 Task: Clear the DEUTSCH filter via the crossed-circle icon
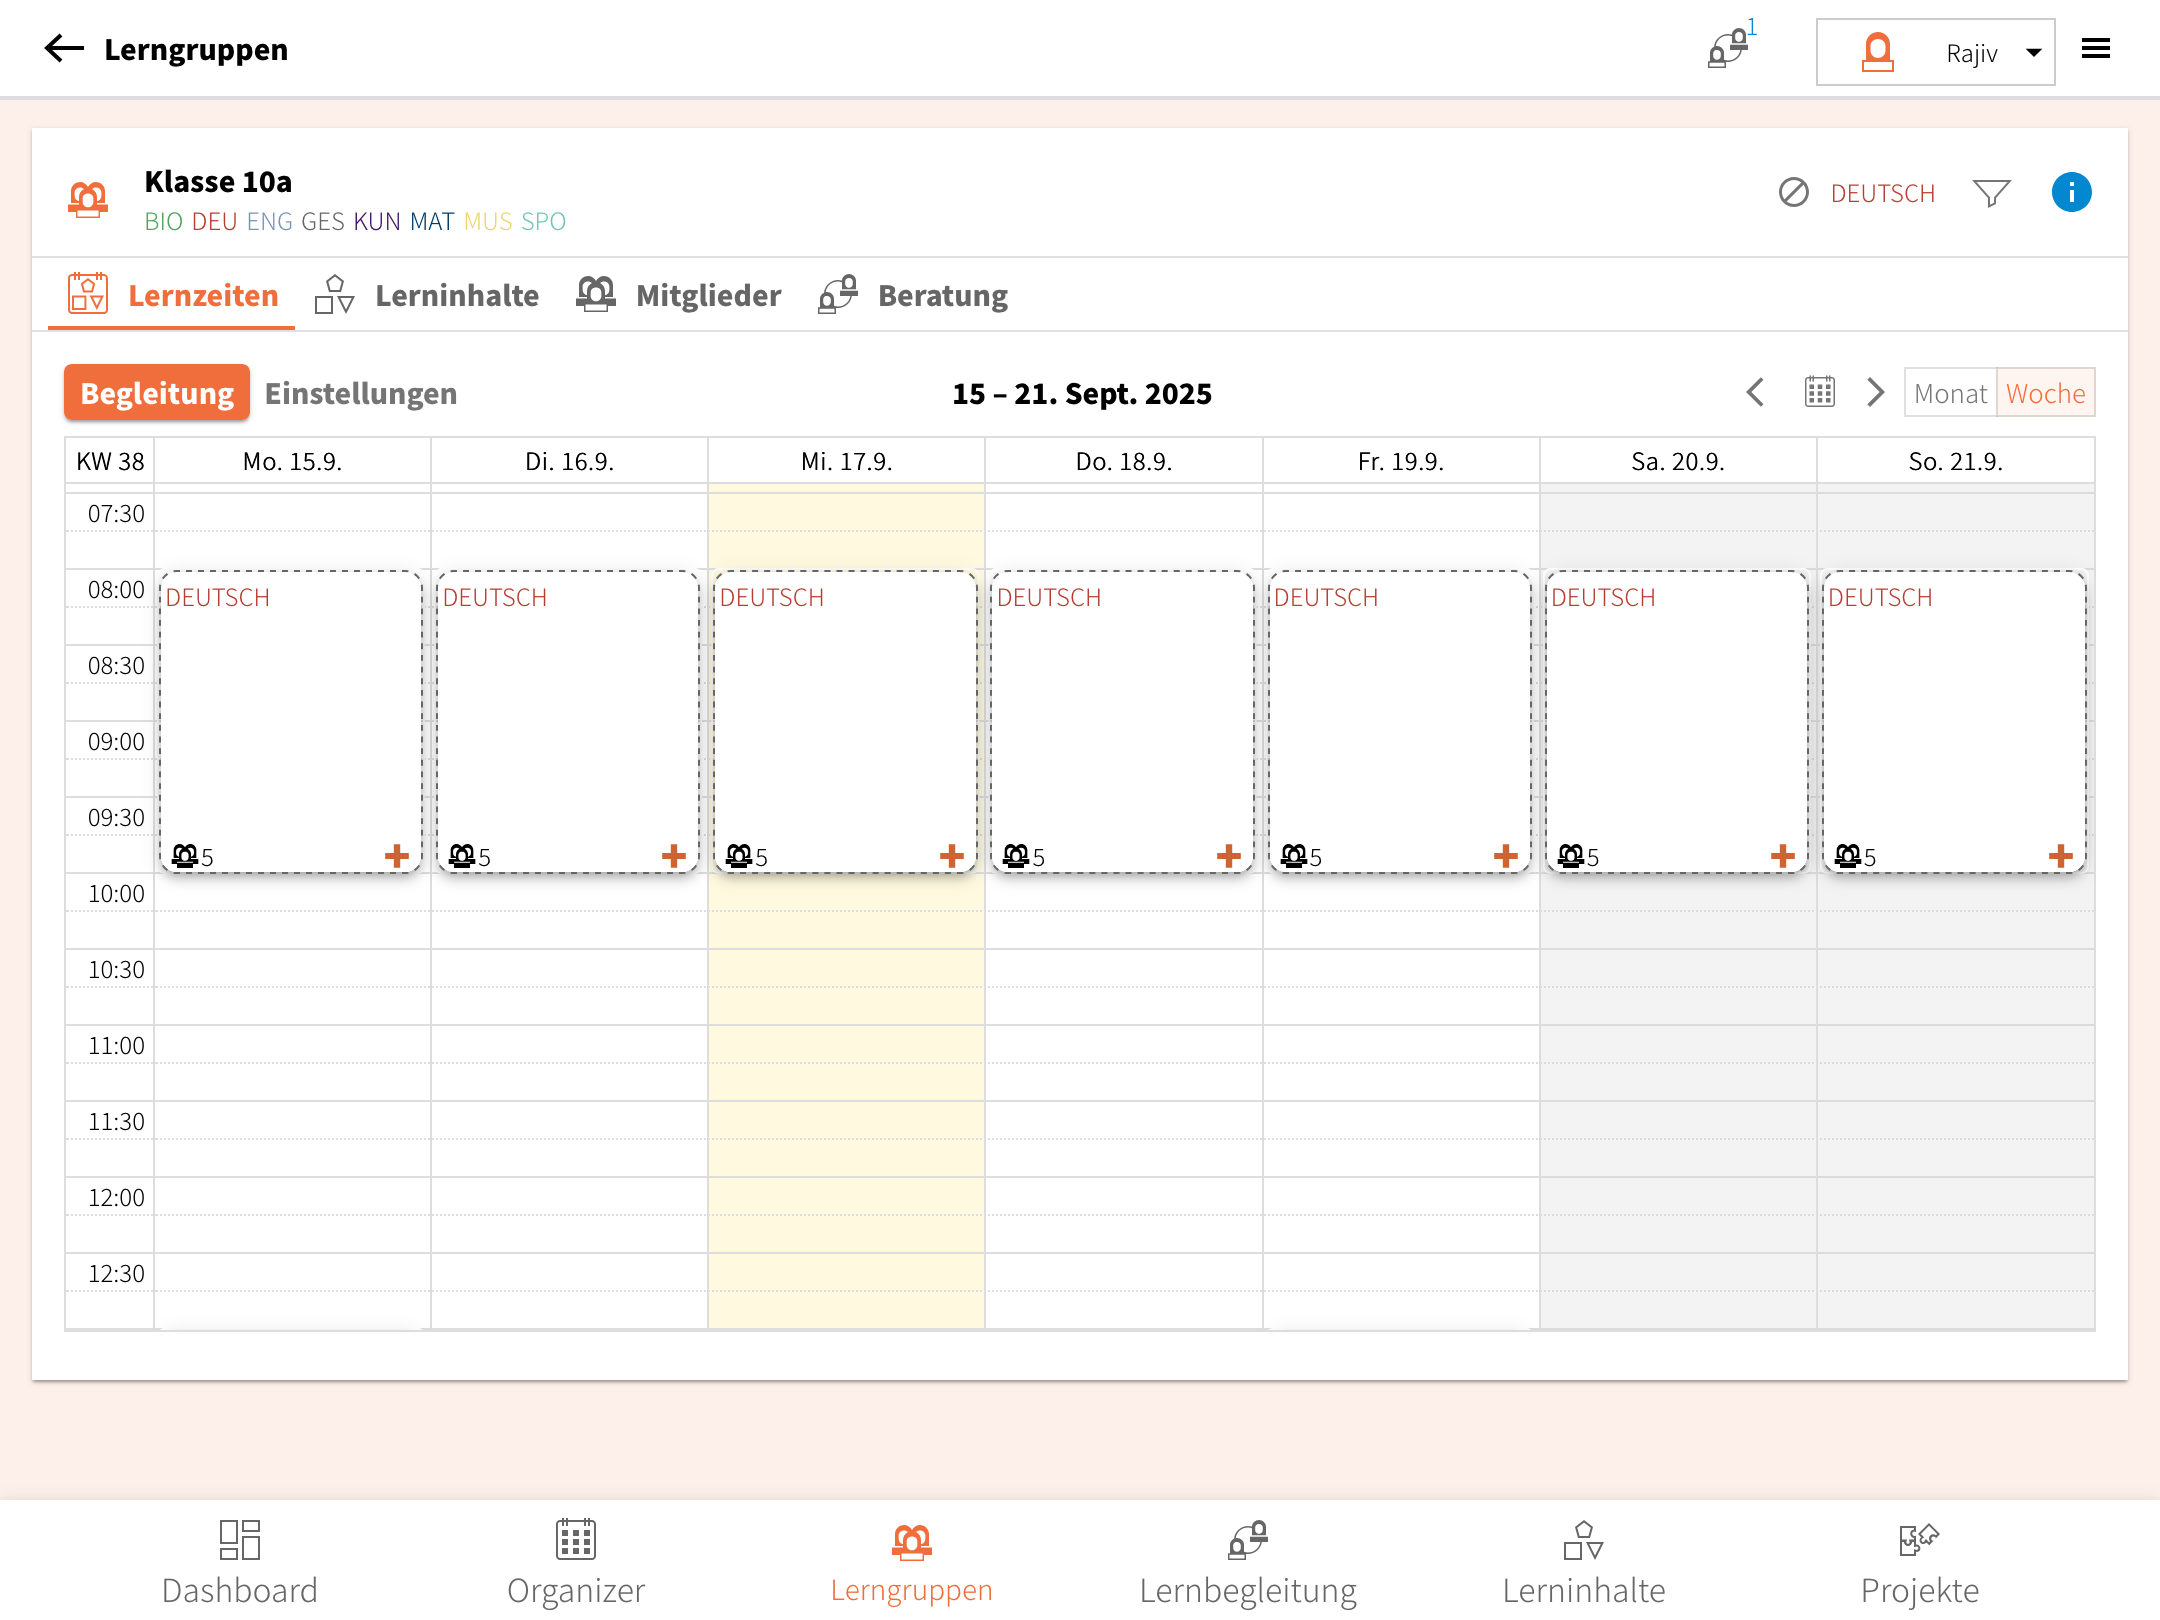[1794, 192]
